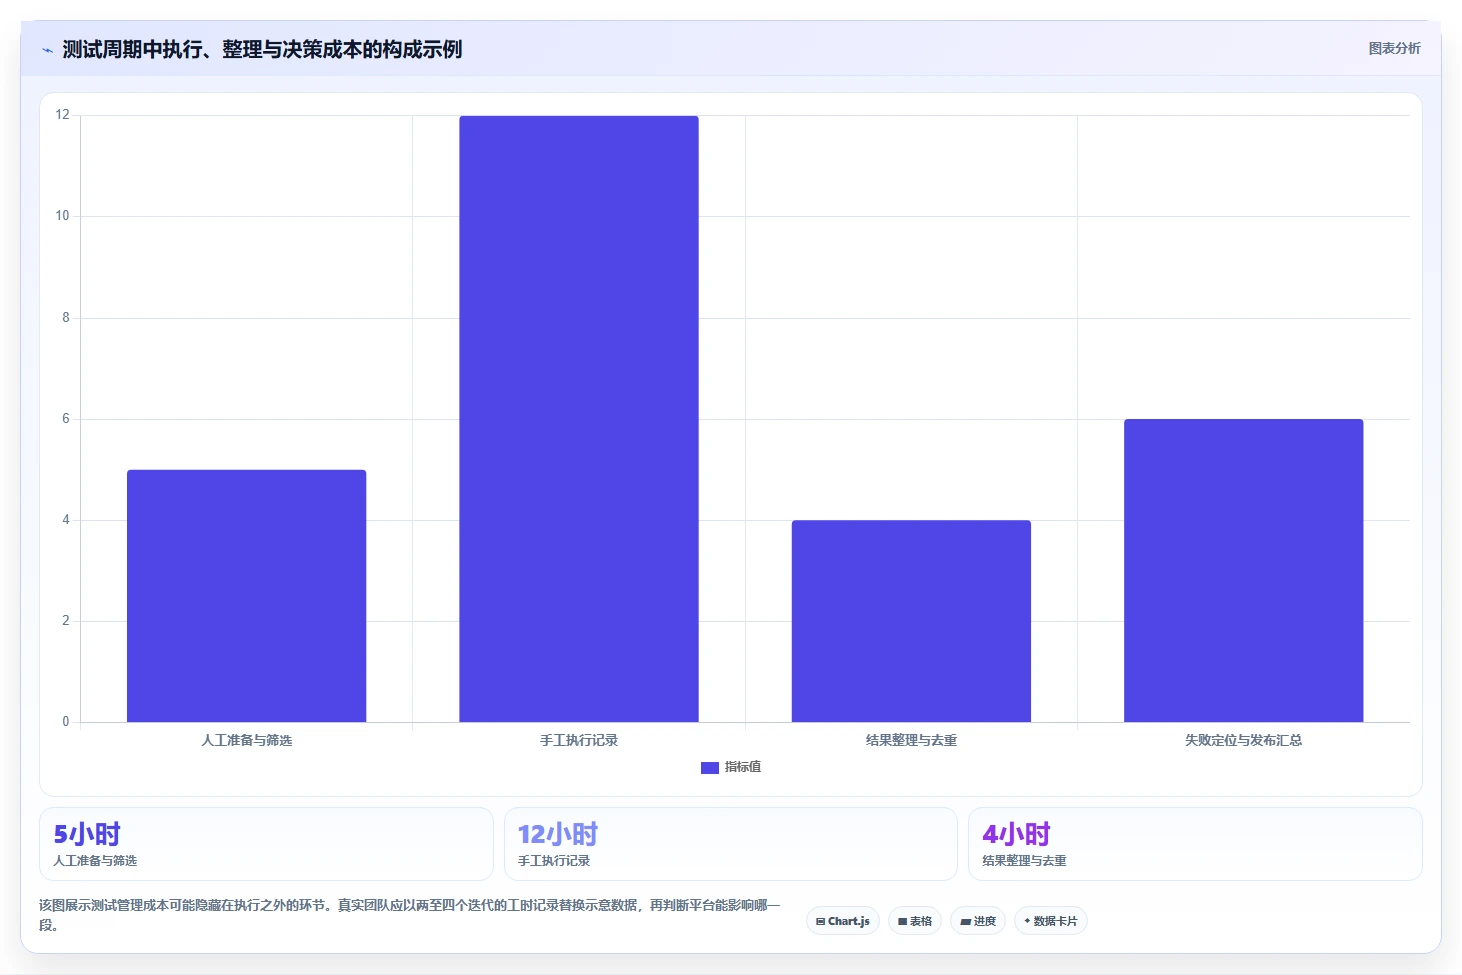1462x975 pixels.
Task: Click the 数据卡片 tag
Action: click(1051, 921)
